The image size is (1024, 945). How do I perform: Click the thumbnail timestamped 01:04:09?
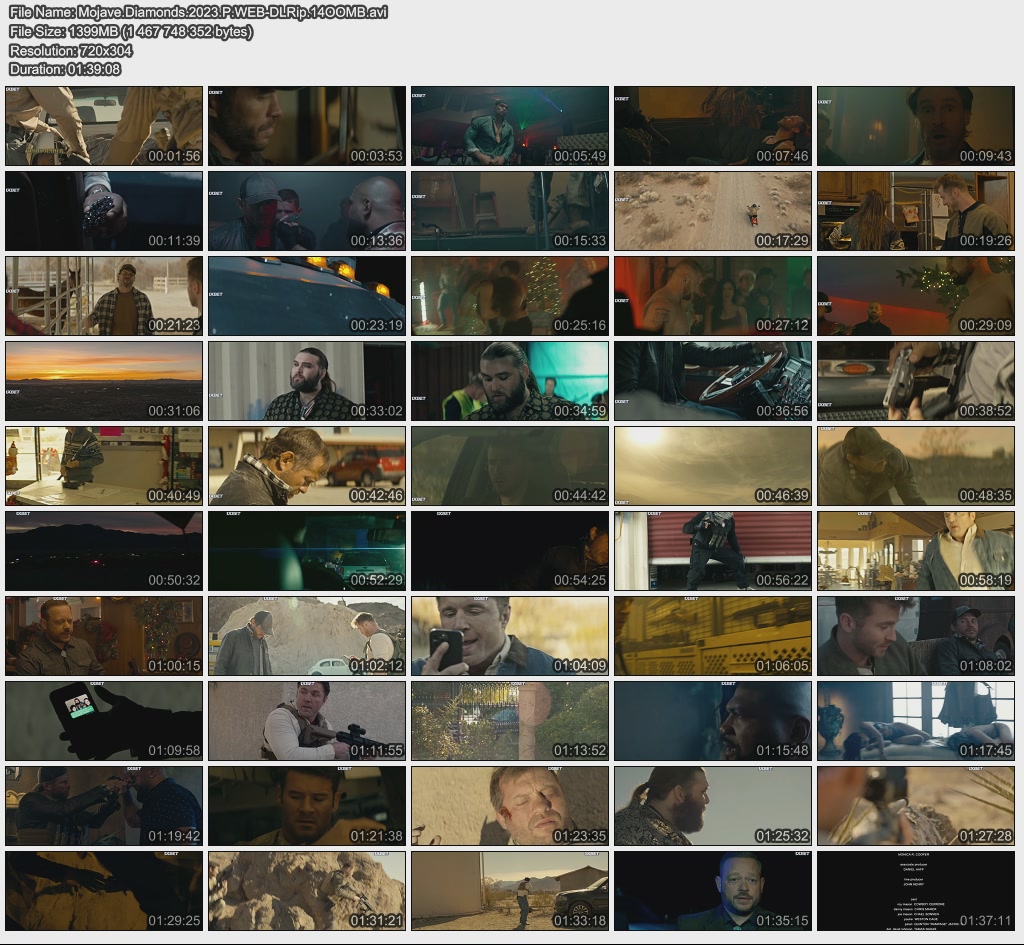(x=510, y=636)
